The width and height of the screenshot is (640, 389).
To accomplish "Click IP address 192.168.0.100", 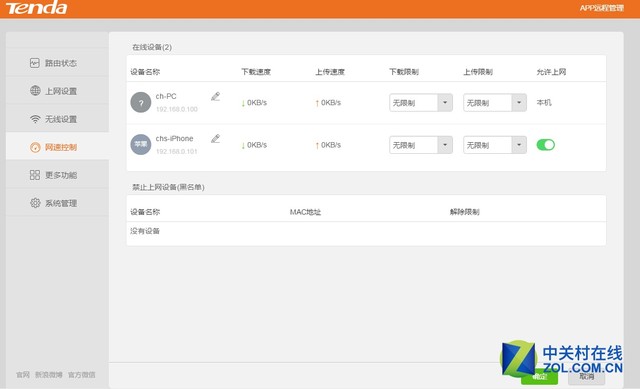I will (177, 109).
